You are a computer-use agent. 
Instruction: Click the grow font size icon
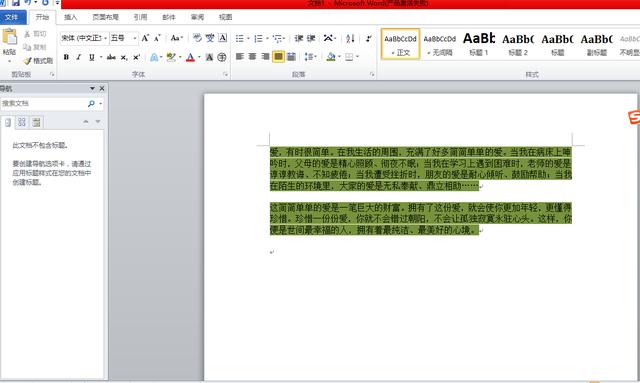pyautogui.click(x=145, y=38)
